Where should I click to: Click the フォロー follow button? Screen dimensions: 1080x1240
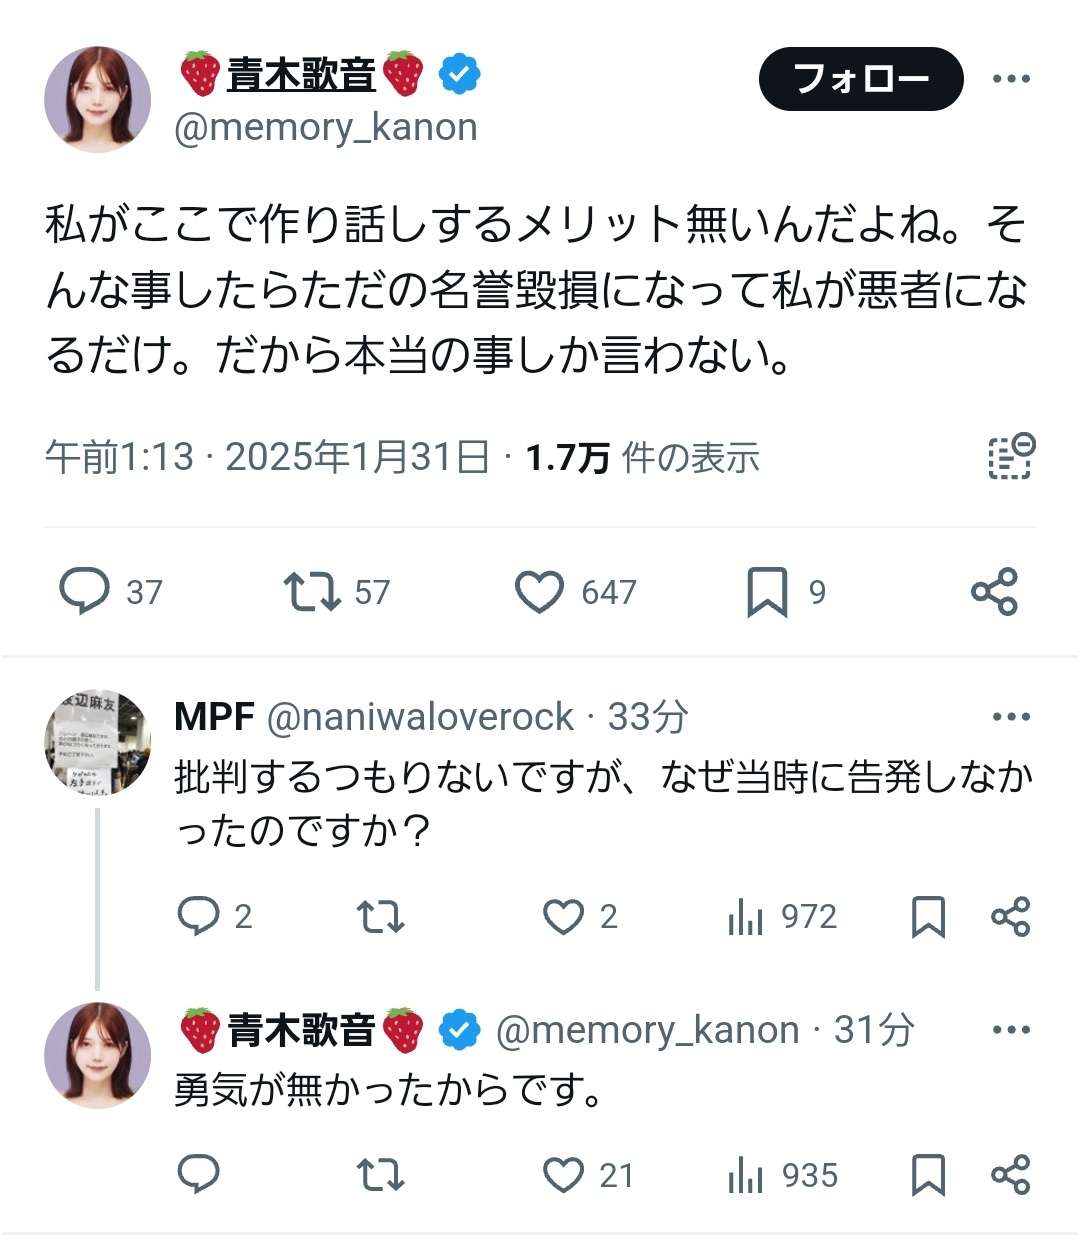tap(860, 79)
